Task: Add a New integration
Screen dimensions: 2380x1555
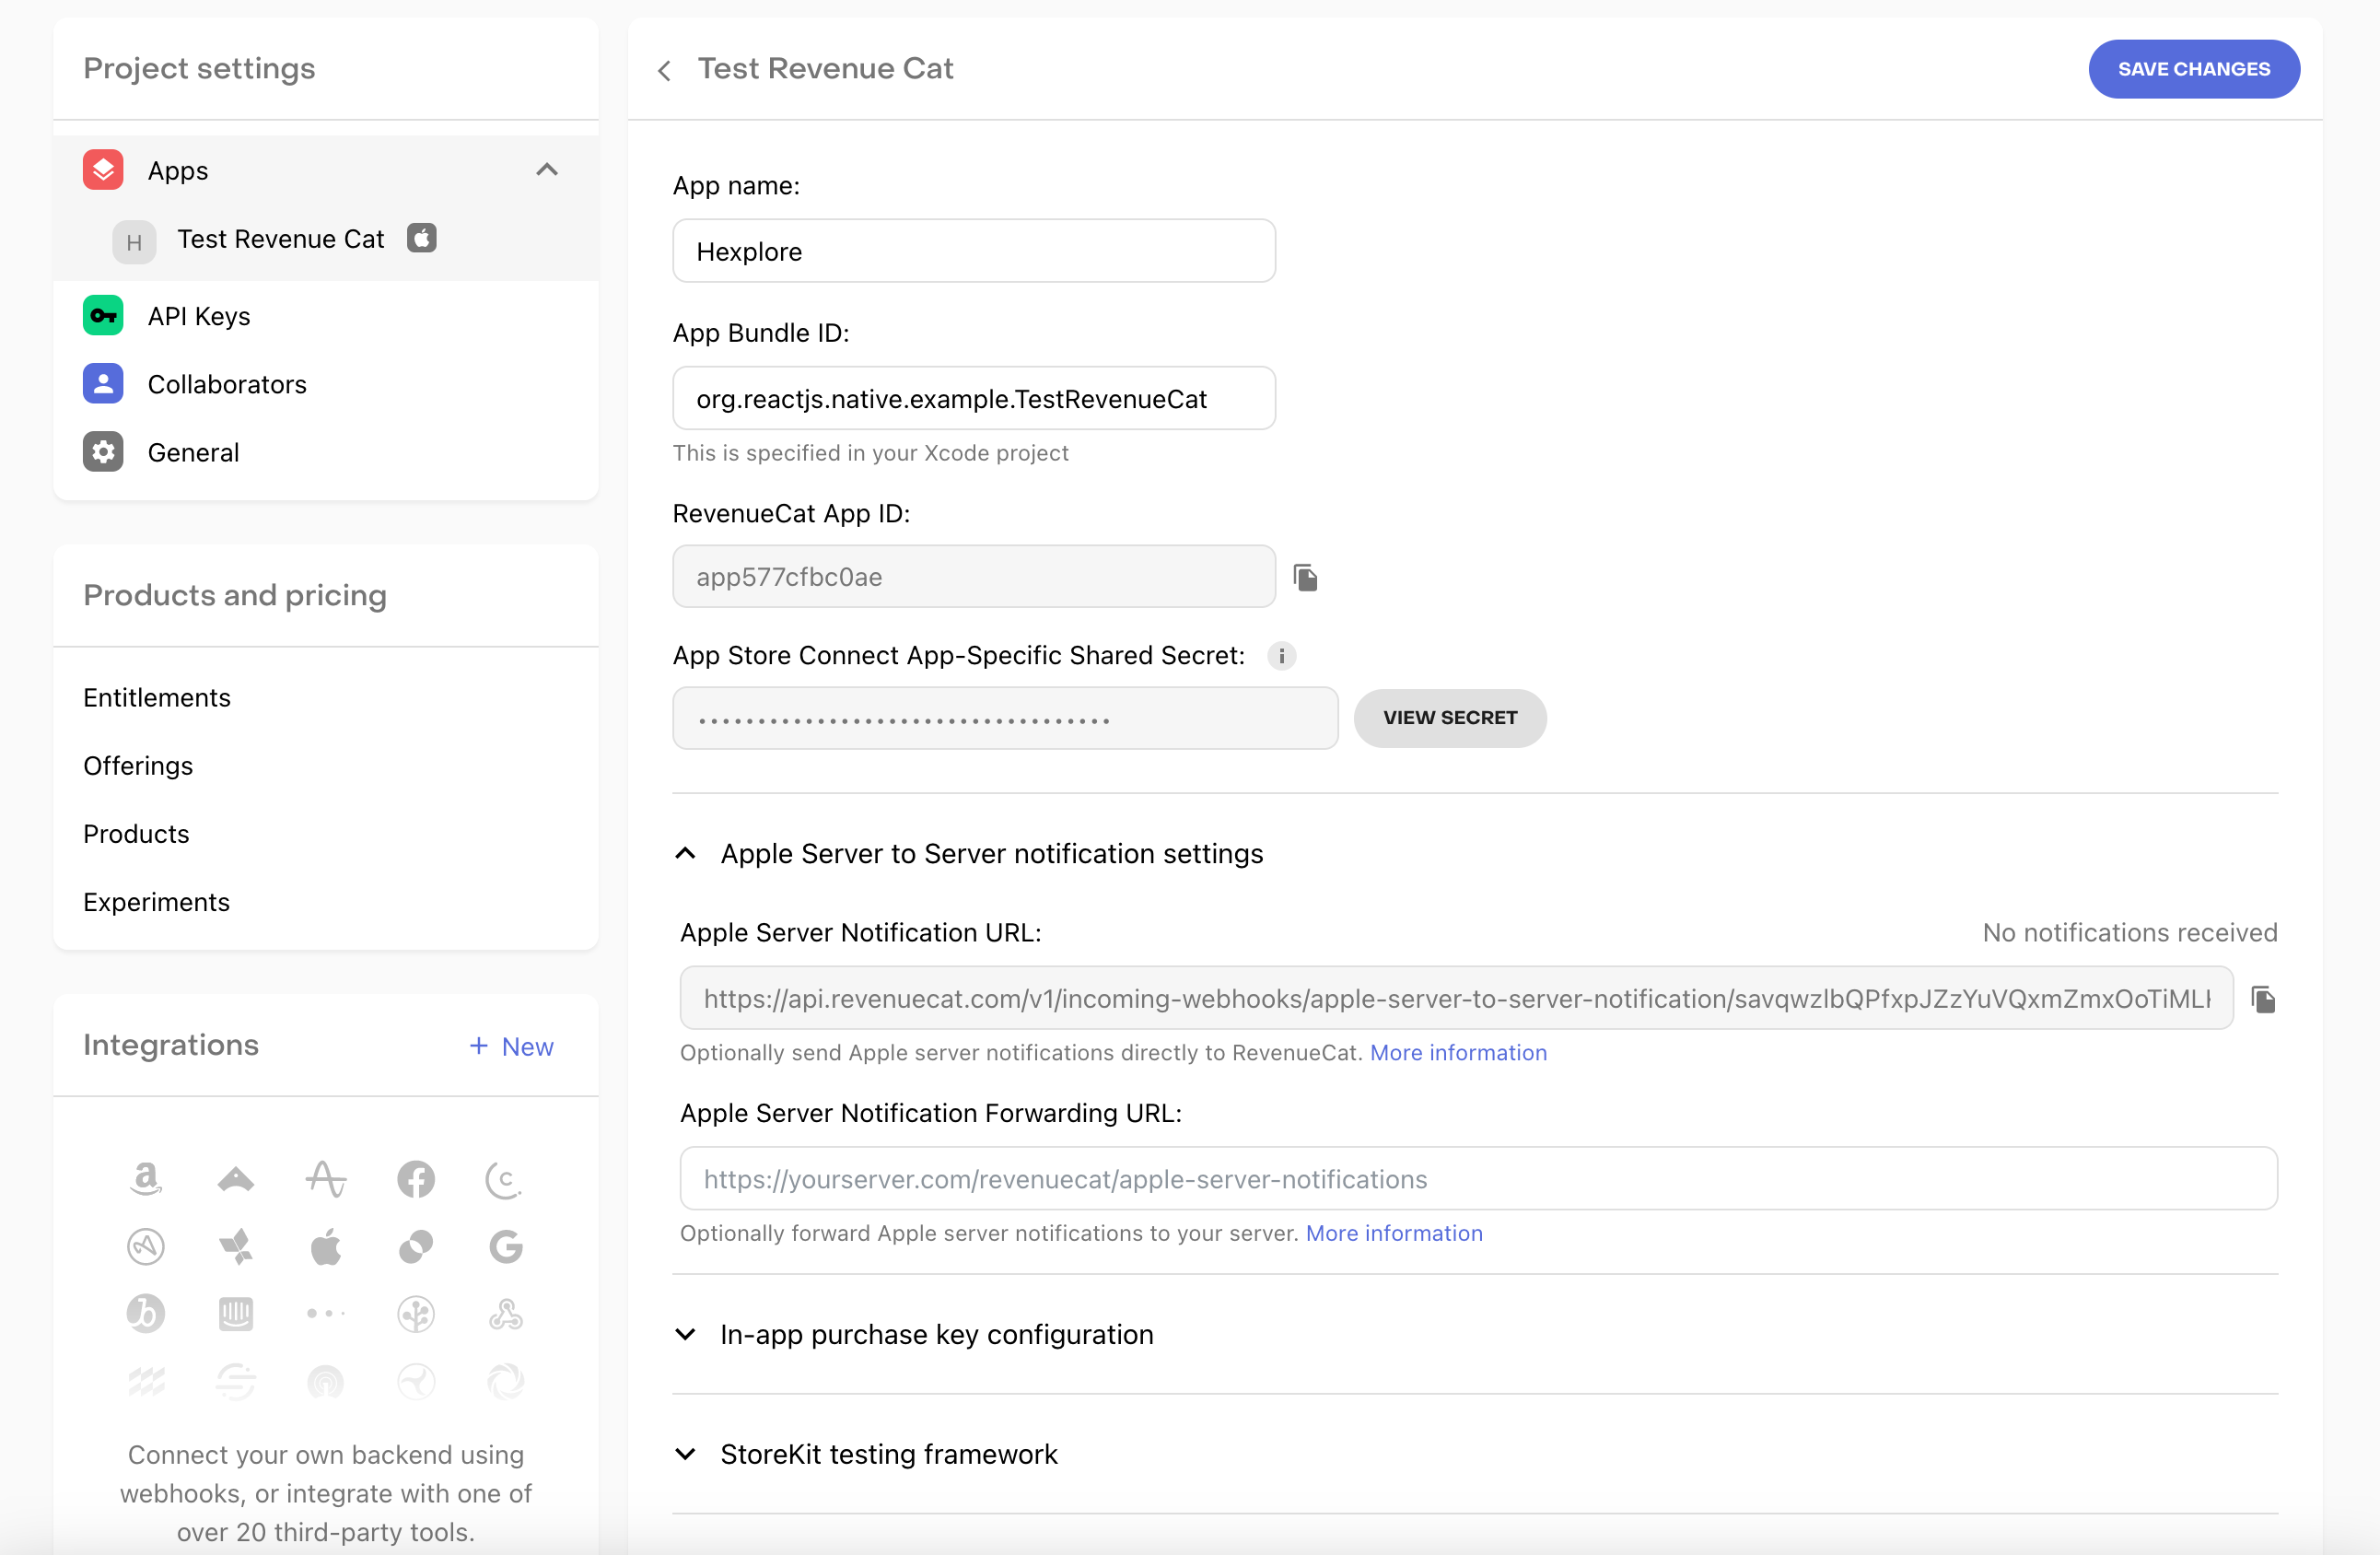Action: point(512,1046)
